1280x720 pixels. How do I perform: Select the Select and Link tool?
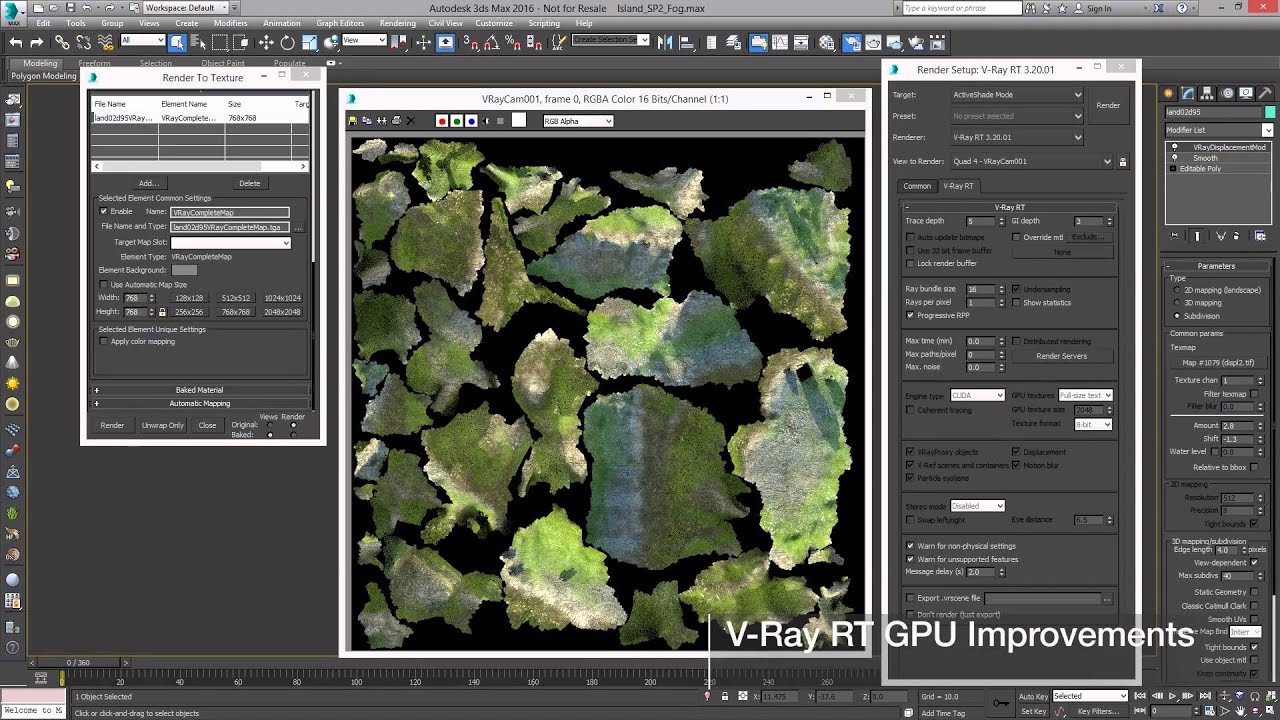click(x=62, y=42)
